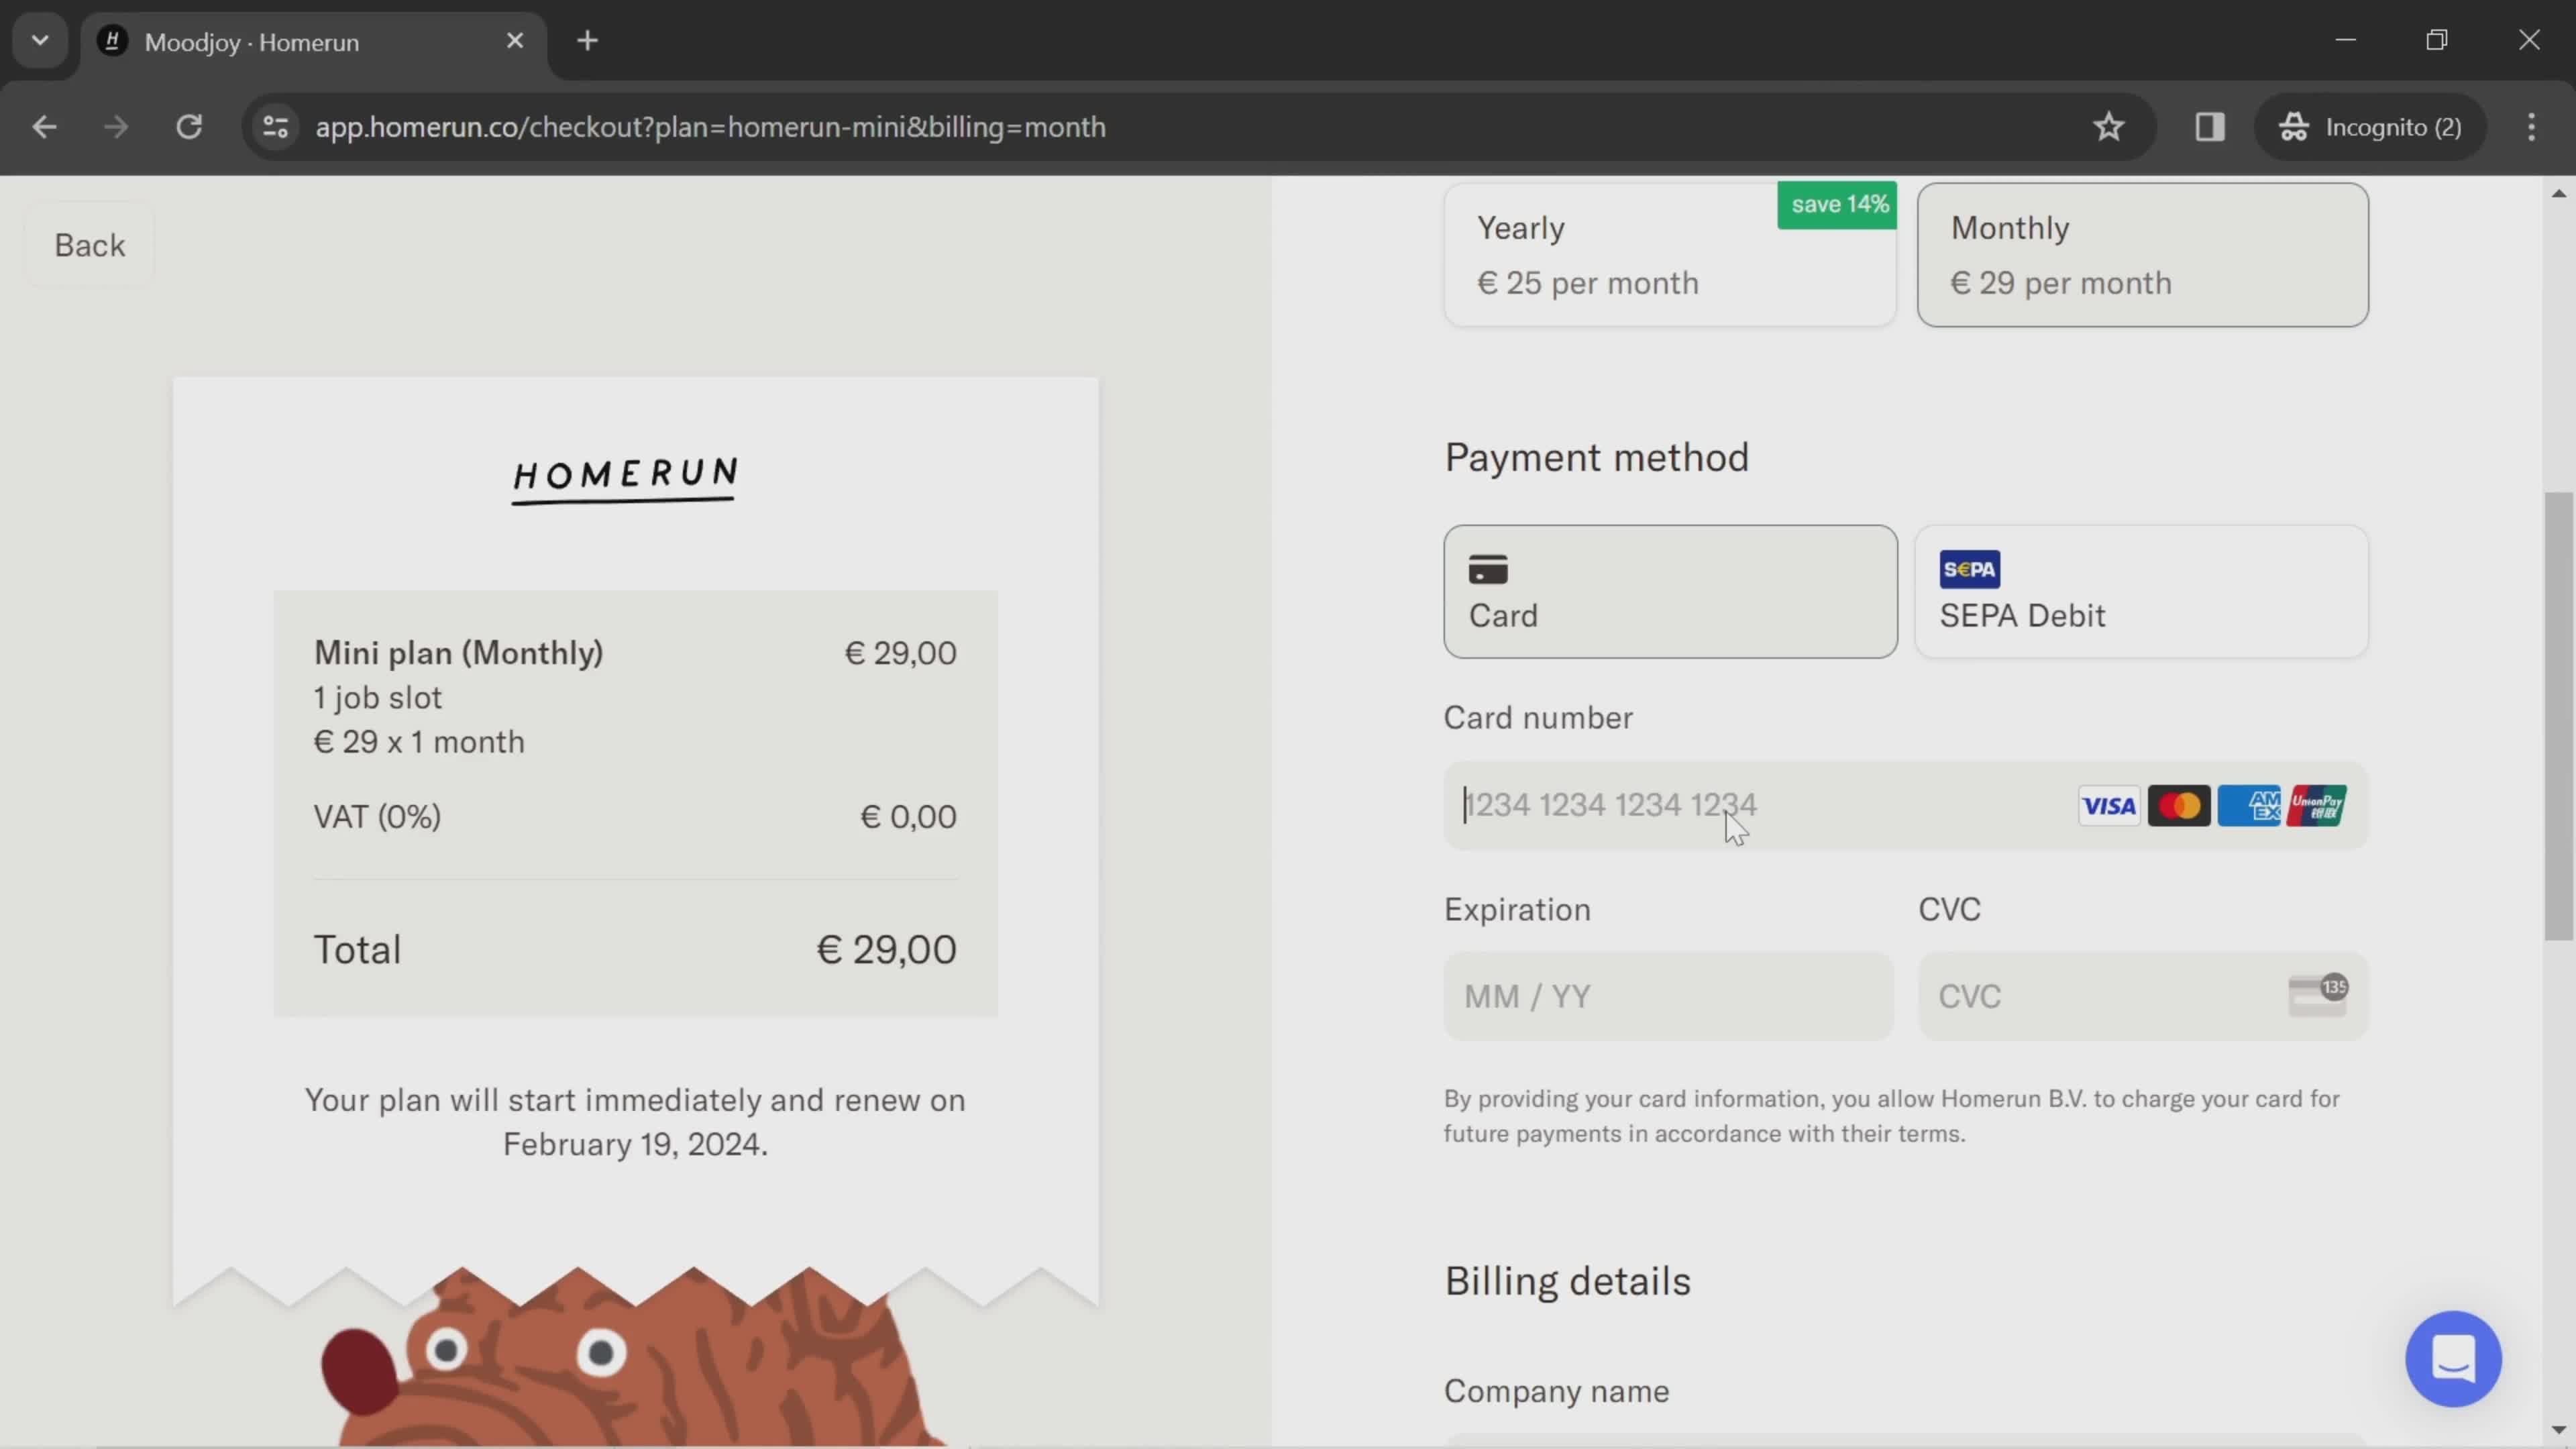Select the SEPA Debit payment icon
Screen dimensions: 2576x1449
coord(1969,568)
